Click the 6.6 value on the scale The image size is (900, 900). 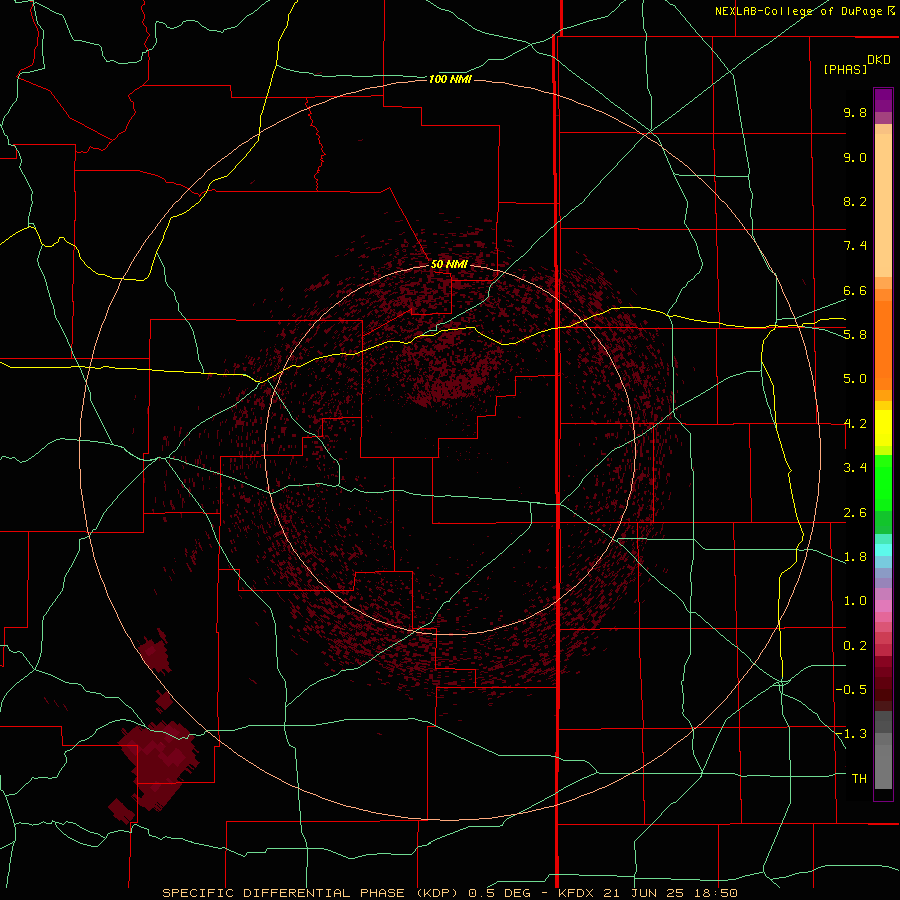pyautogui.click(x=855, y=290)
